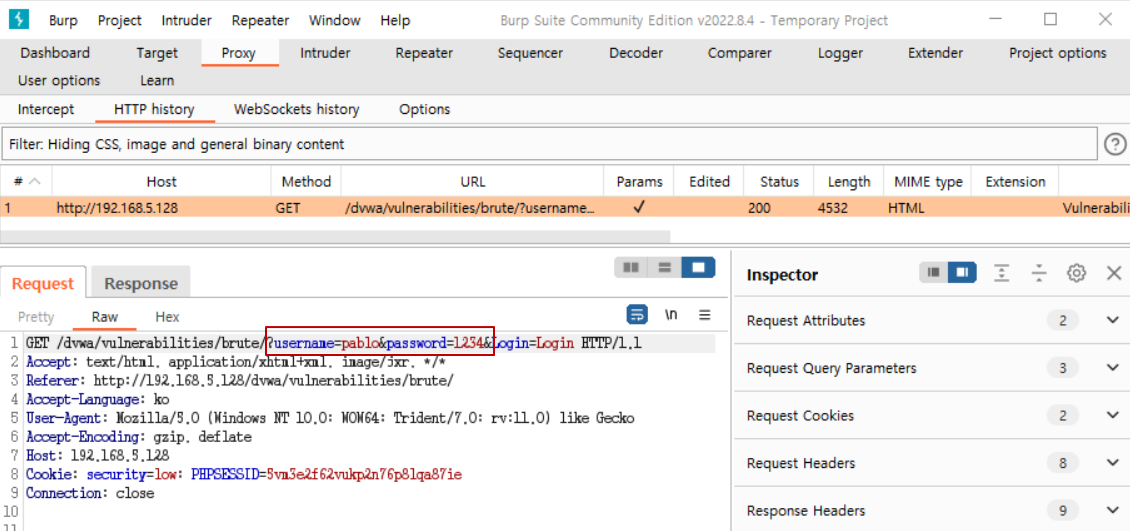Toggle non-printable characters with \n button
Image resolution: width=1130 pixels, height=531 pixels.
[671, 315]
